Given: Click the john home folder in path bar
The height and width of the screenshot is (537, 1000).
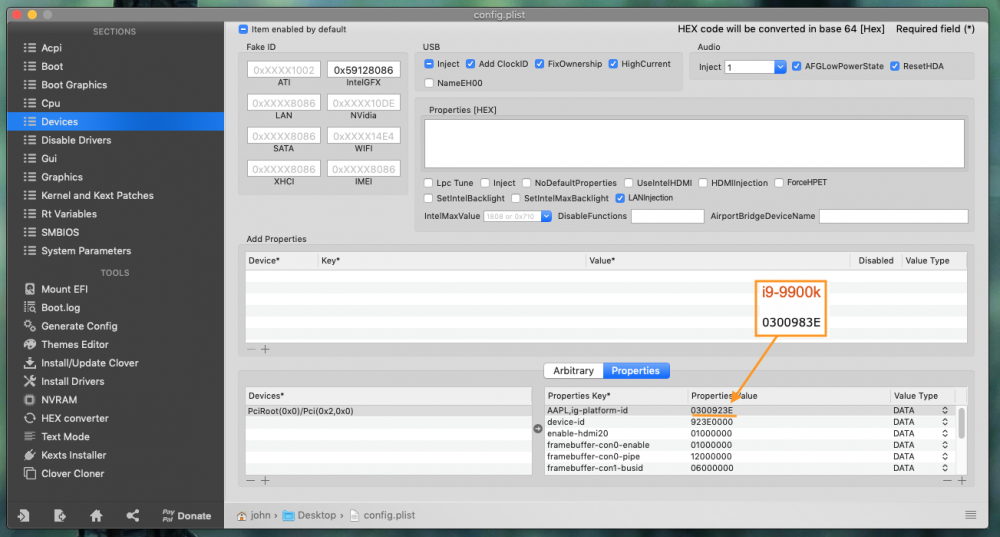Looking at the screenshot, I should 253,515.
